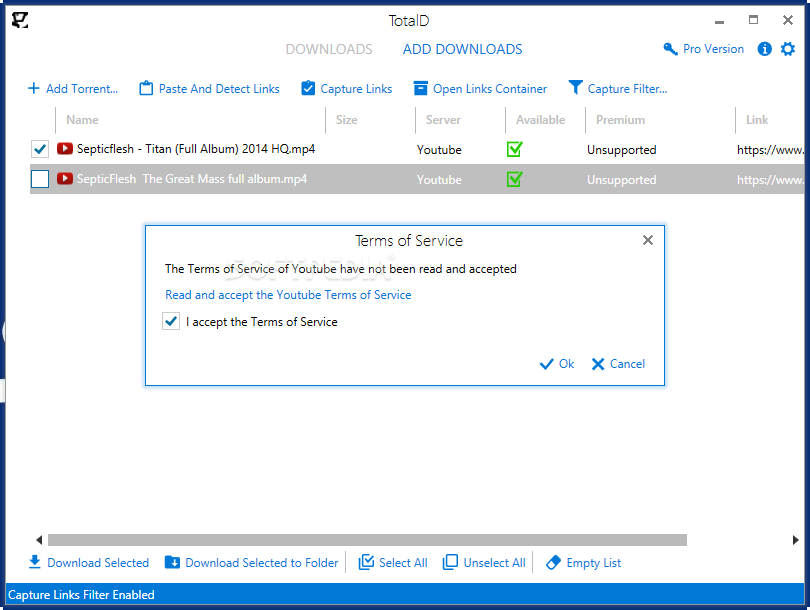Click Youtube server cell in Titan row
The image size is (810, 610).
coord(439,150)
